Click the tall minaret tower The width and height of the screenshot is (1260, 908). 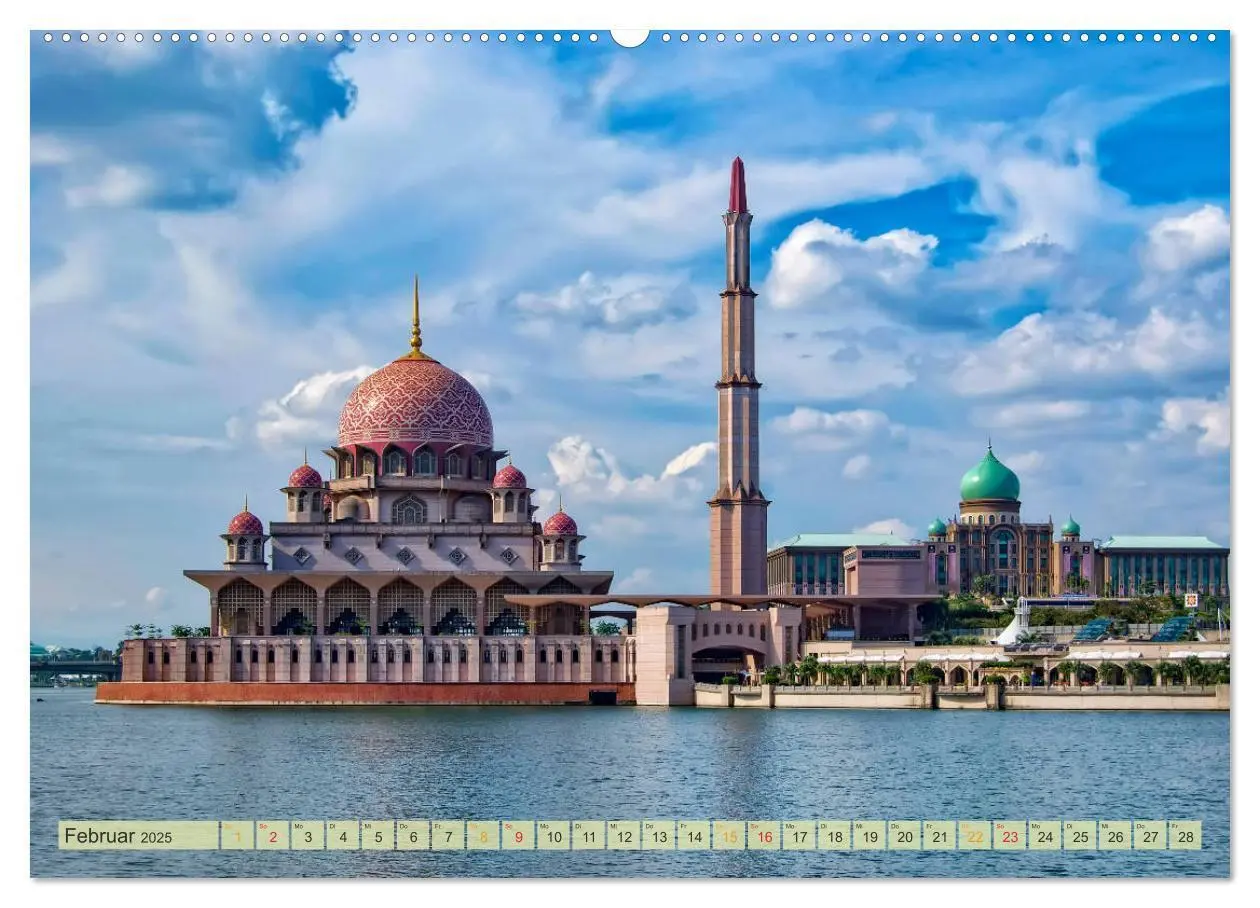pyautogui.click(x=738, y=377)
